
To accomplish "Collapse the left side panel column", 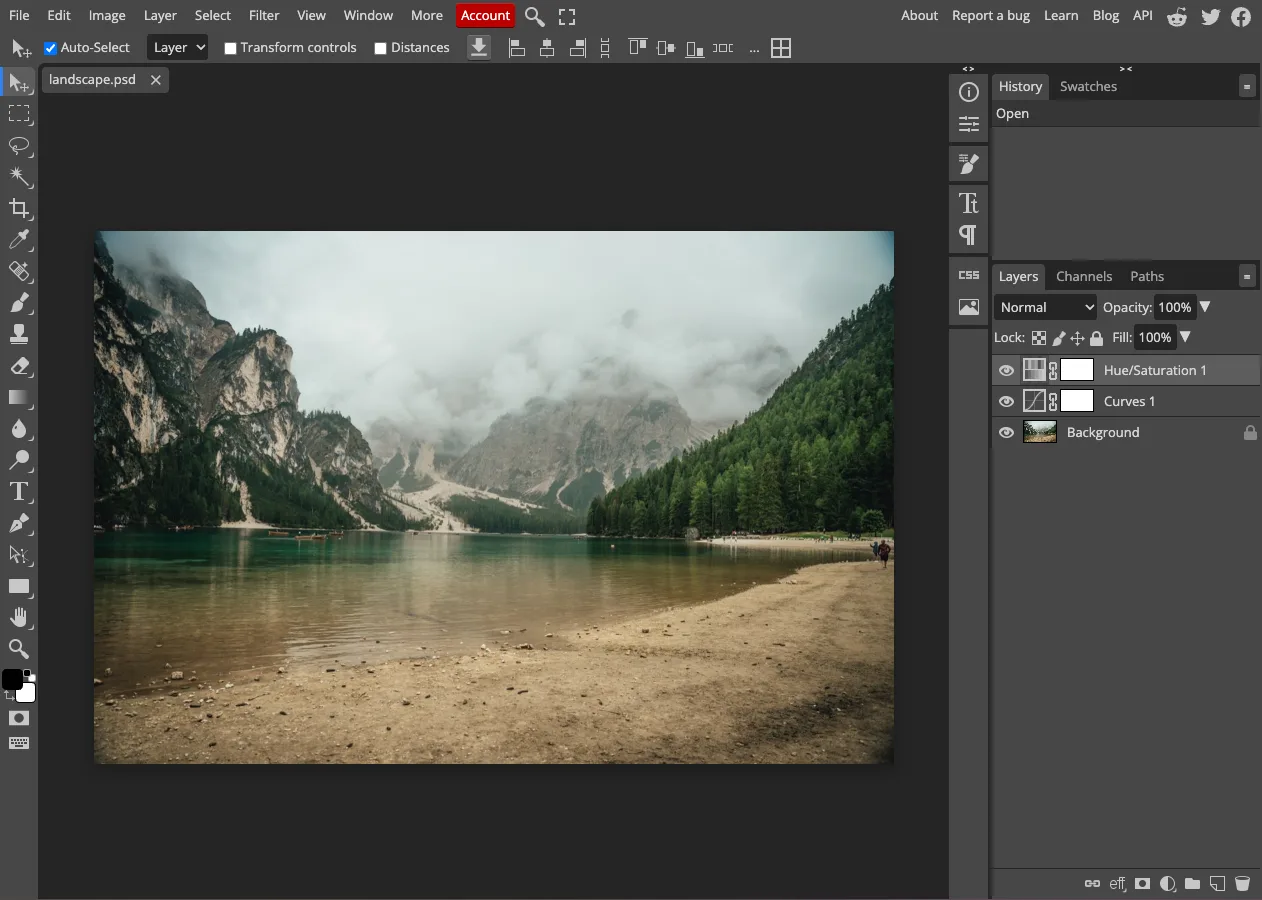I will click(x=968, y=69).
